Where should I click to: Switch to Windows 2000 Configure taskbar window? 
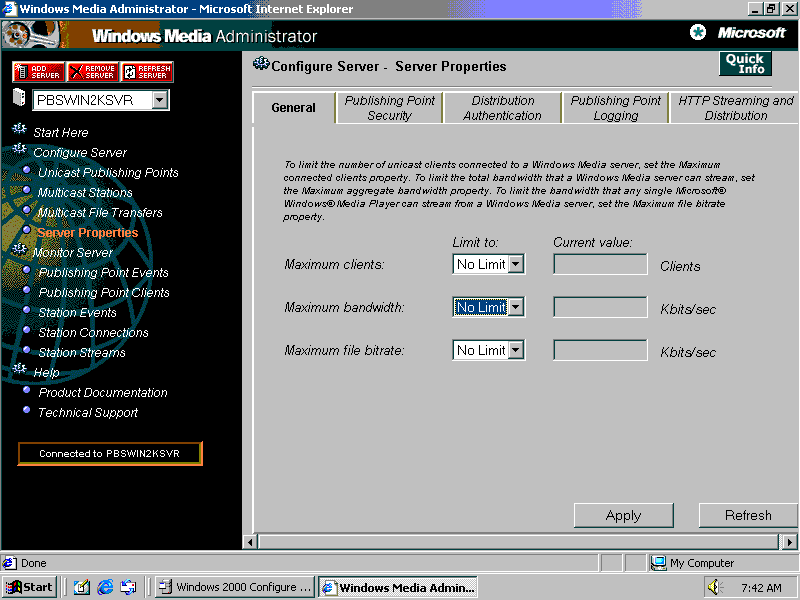click(234, 587)
